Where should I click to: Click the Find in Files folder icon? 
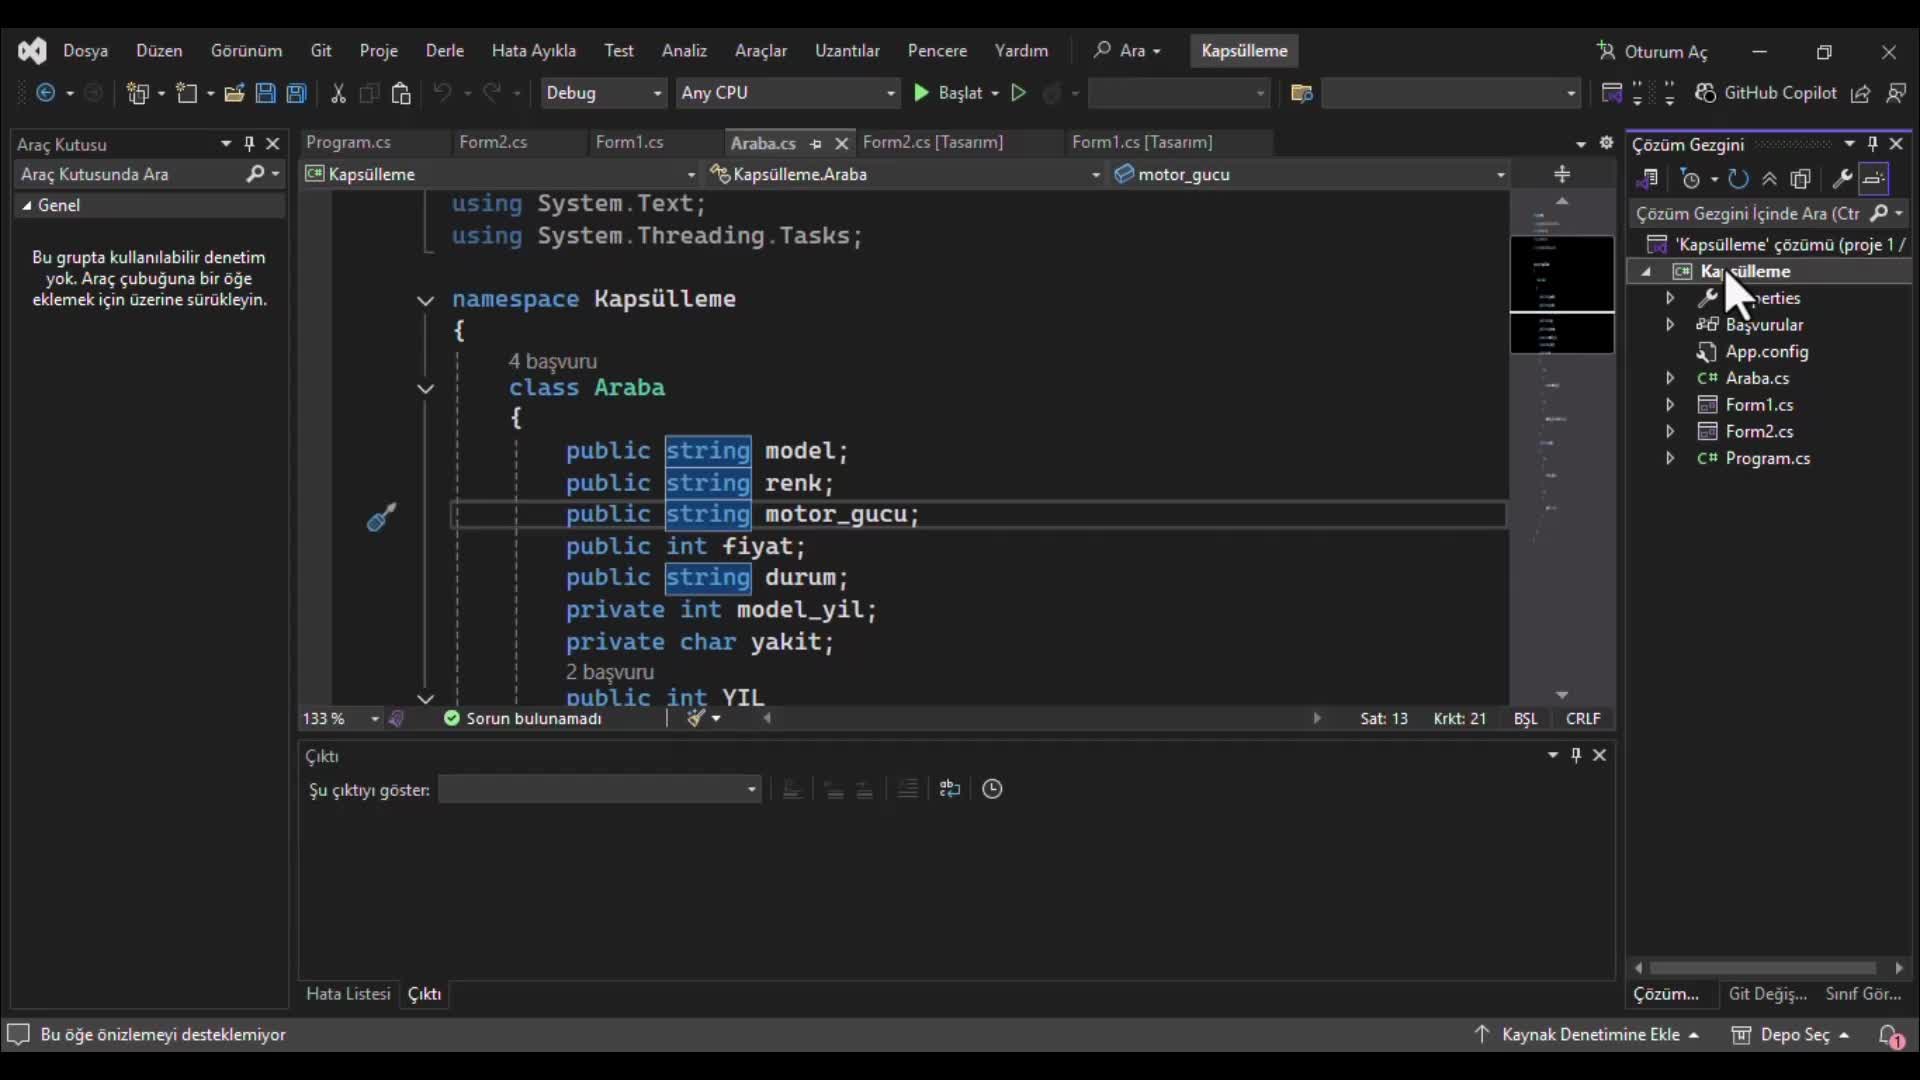pos(1301,93)
